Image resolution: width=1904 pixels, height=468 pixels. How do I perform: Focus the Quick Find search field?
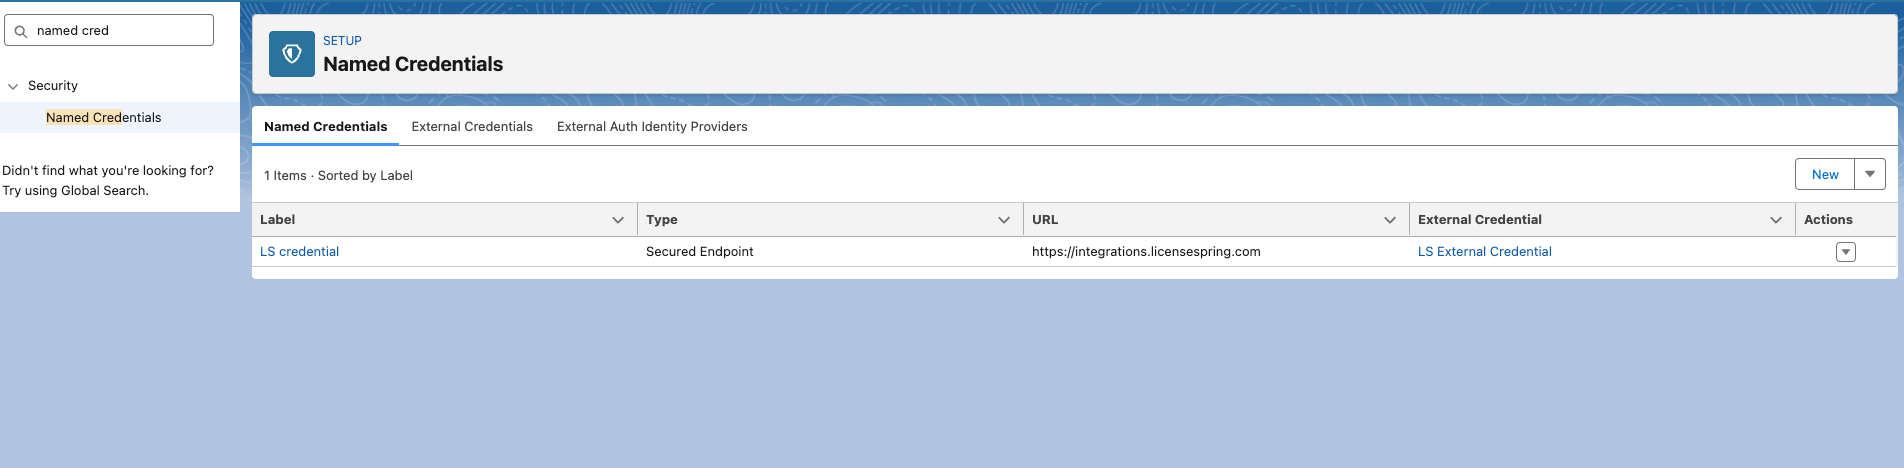coord(120,31)
